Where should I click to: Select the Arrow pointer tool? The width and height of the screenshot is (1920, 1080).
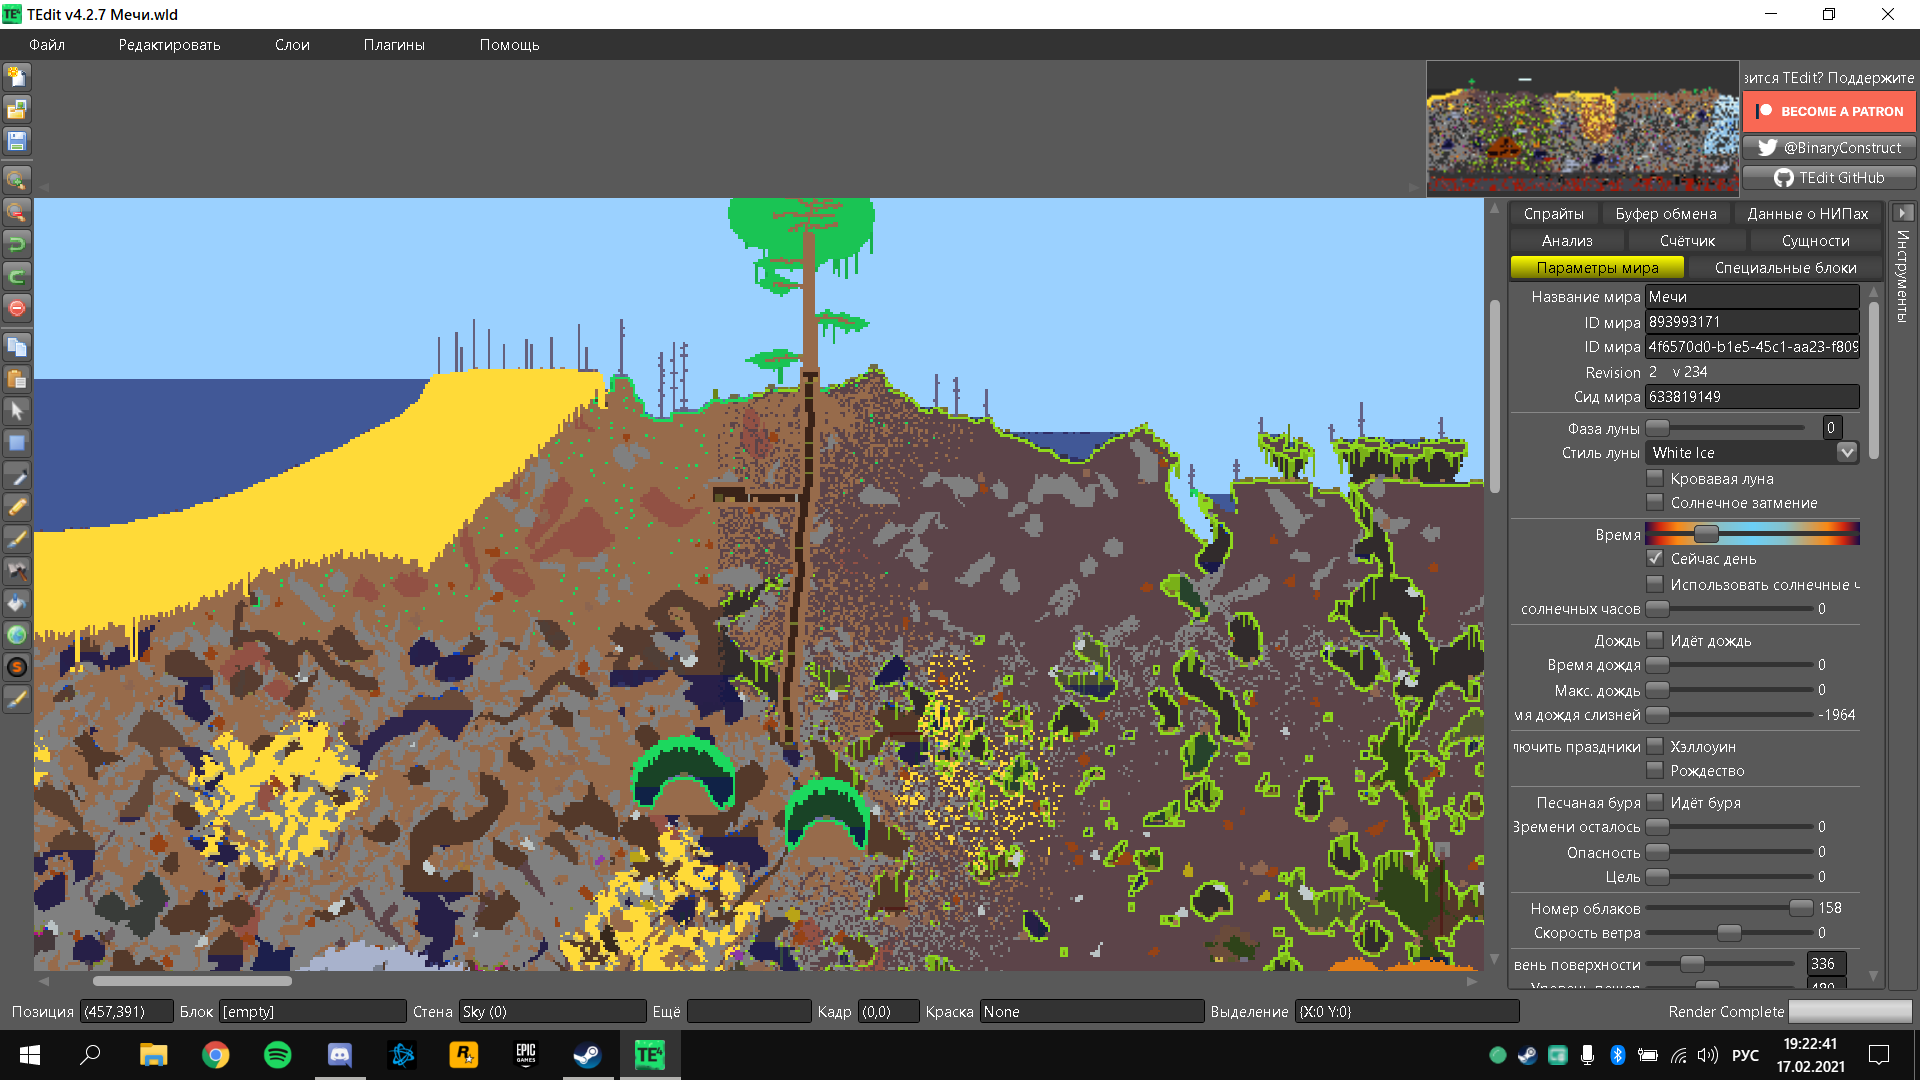[17, 411]
